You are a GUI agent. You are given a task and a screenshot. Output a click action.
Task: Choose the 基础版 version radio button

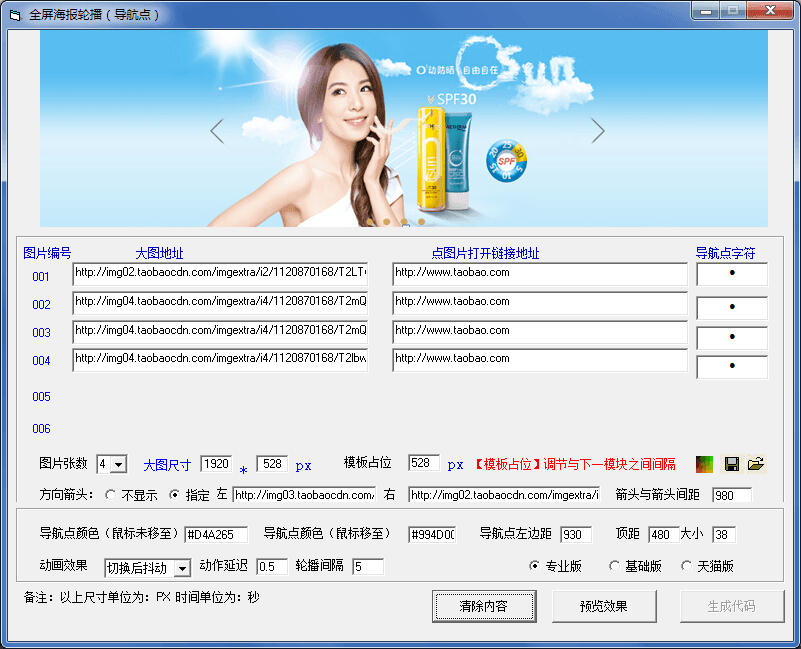(615, 567)
